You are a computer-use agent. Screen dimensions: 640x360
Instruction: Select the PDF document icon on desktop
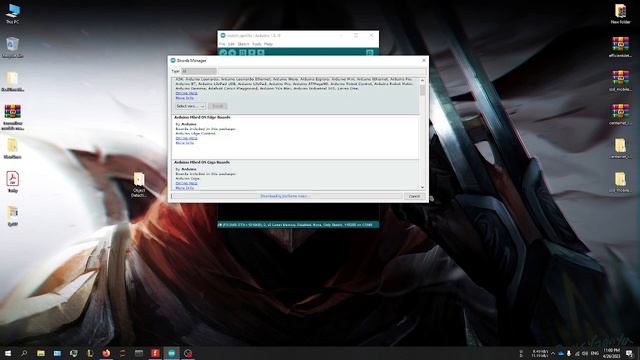tap(13, 182)
